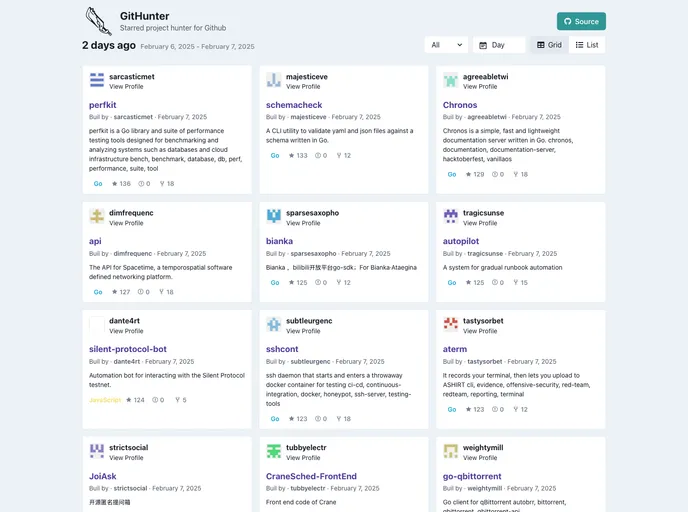Open the Source GitHub button

[x=581, y=21]
